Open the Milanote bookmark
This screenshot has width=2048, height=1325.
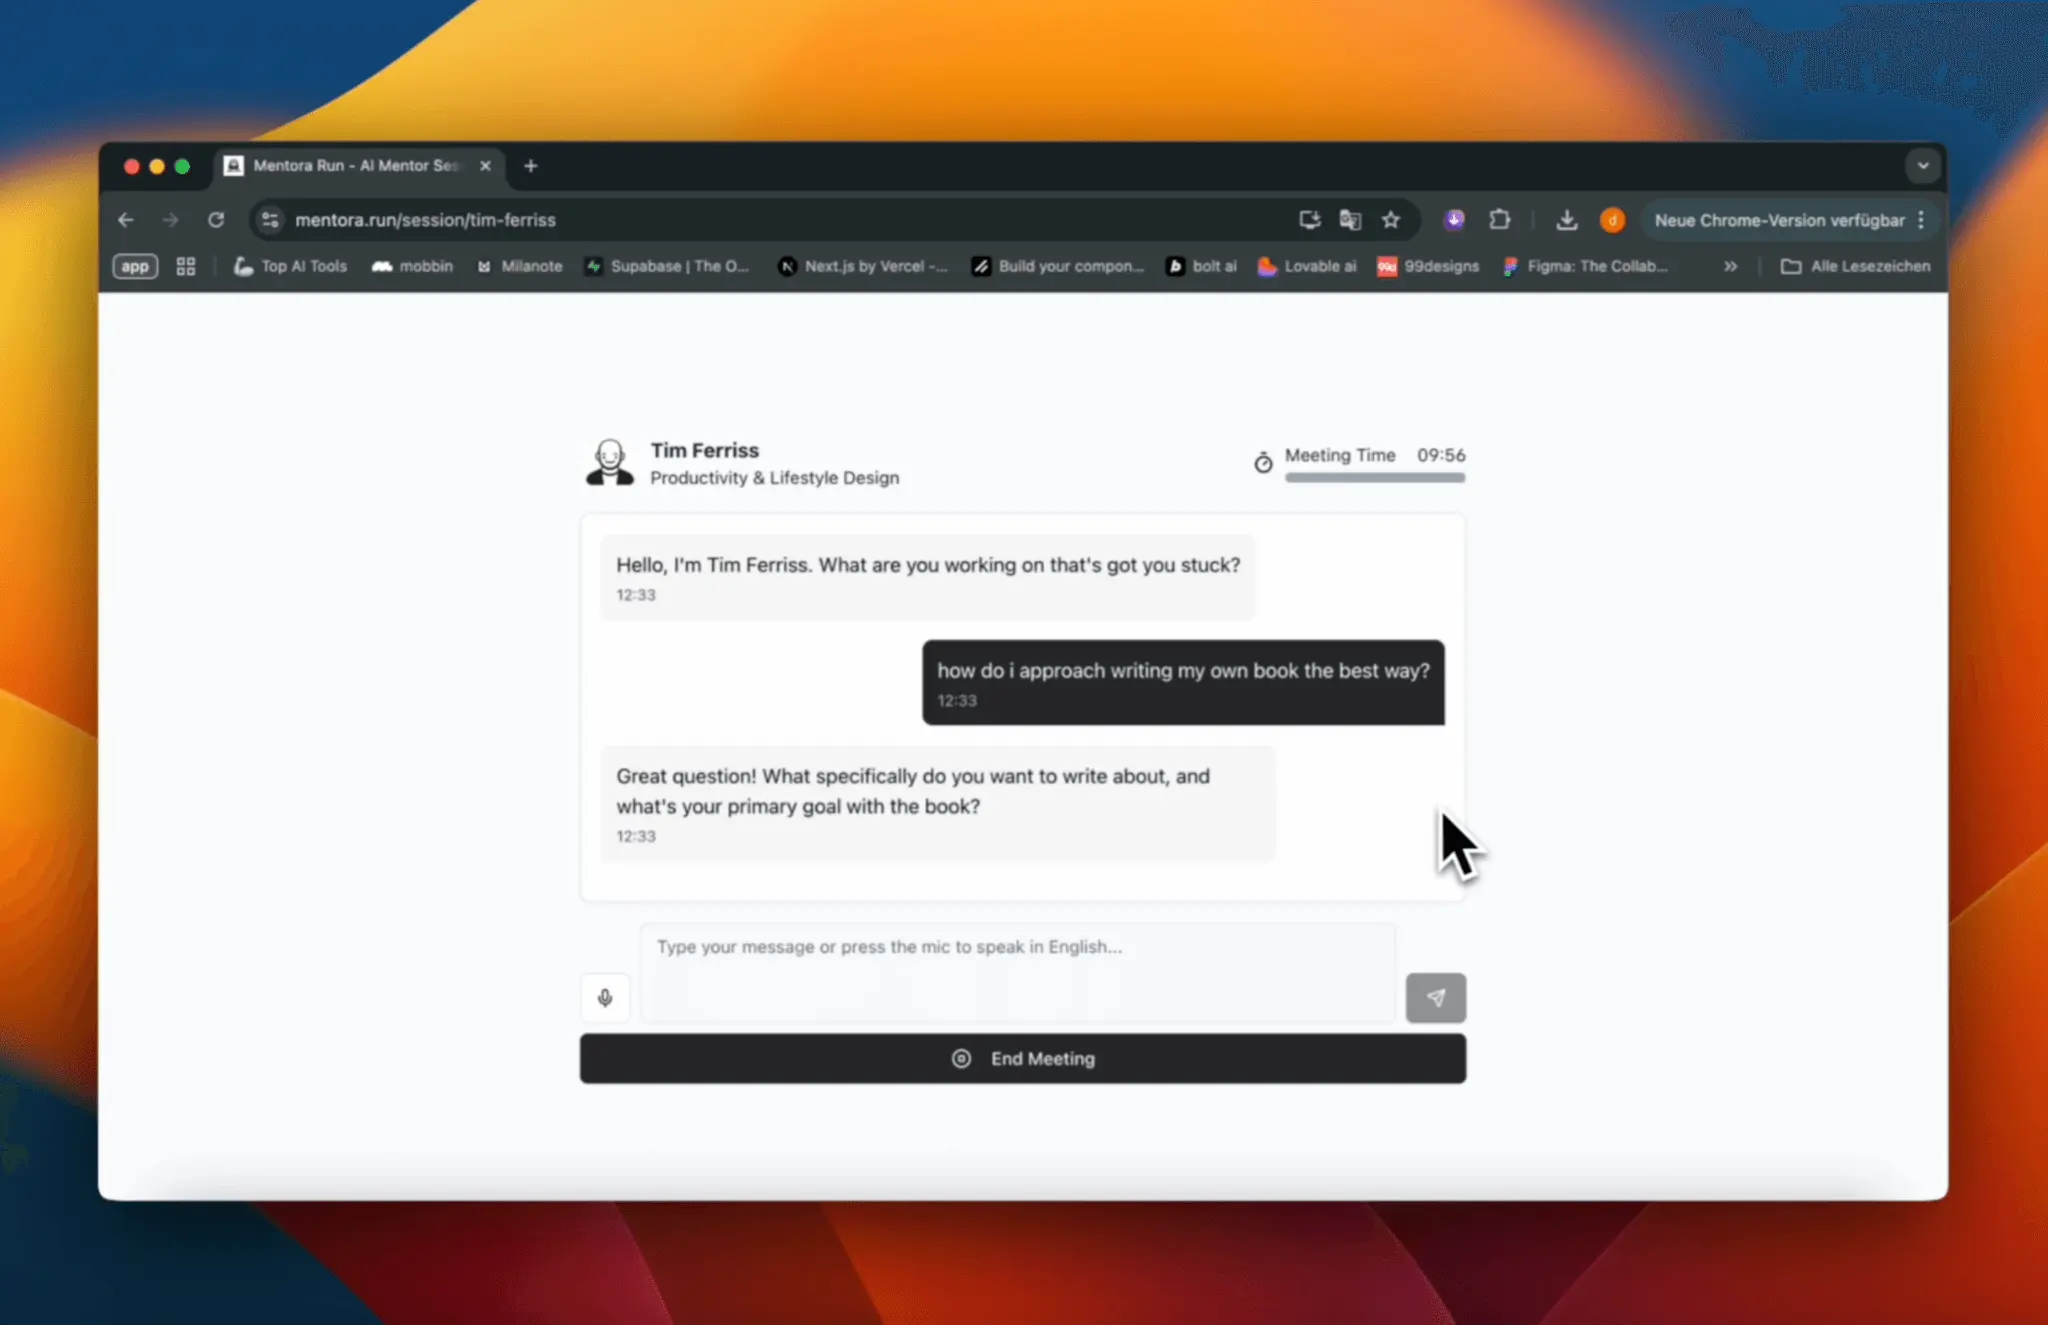coord(520,266)
